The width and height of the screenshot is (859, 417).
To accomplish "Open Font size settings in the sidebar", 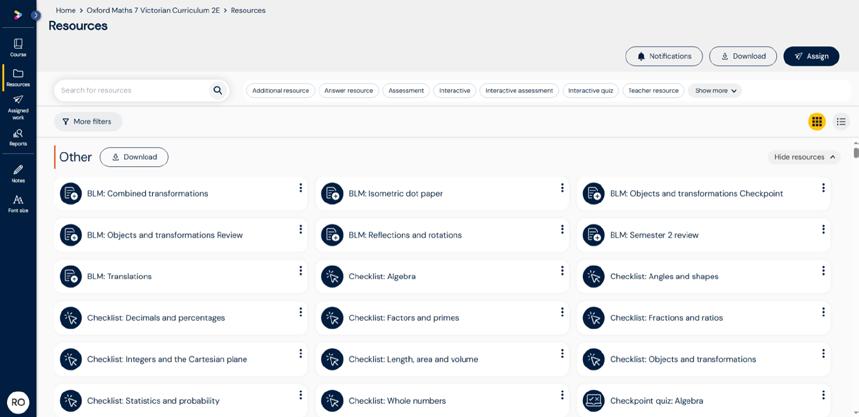I will (x=18, y=203).
